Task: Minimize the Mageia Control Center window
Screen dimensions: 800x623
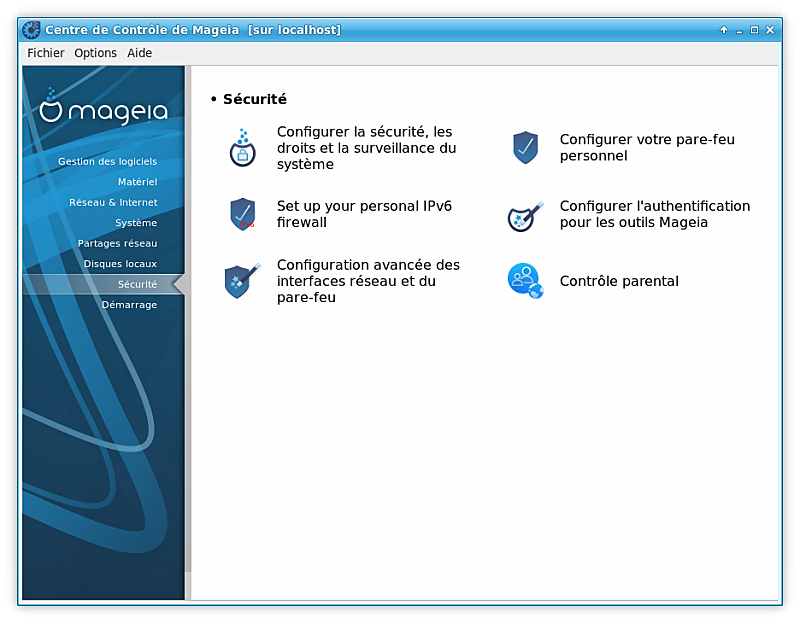Action: pyautogui.click(x=739, y=30)
